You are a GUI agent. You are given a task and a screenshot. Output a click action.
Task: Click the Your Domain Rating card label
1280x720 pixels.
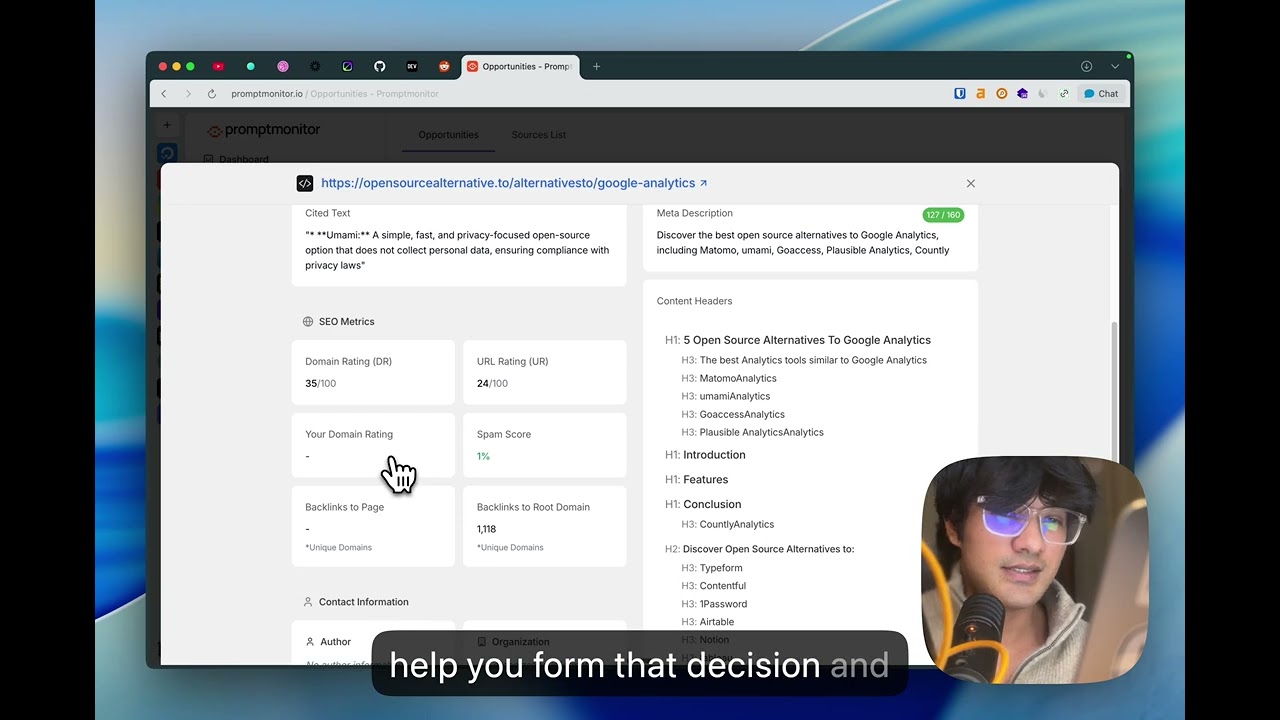pyautogui.click(x=349, y=434)
